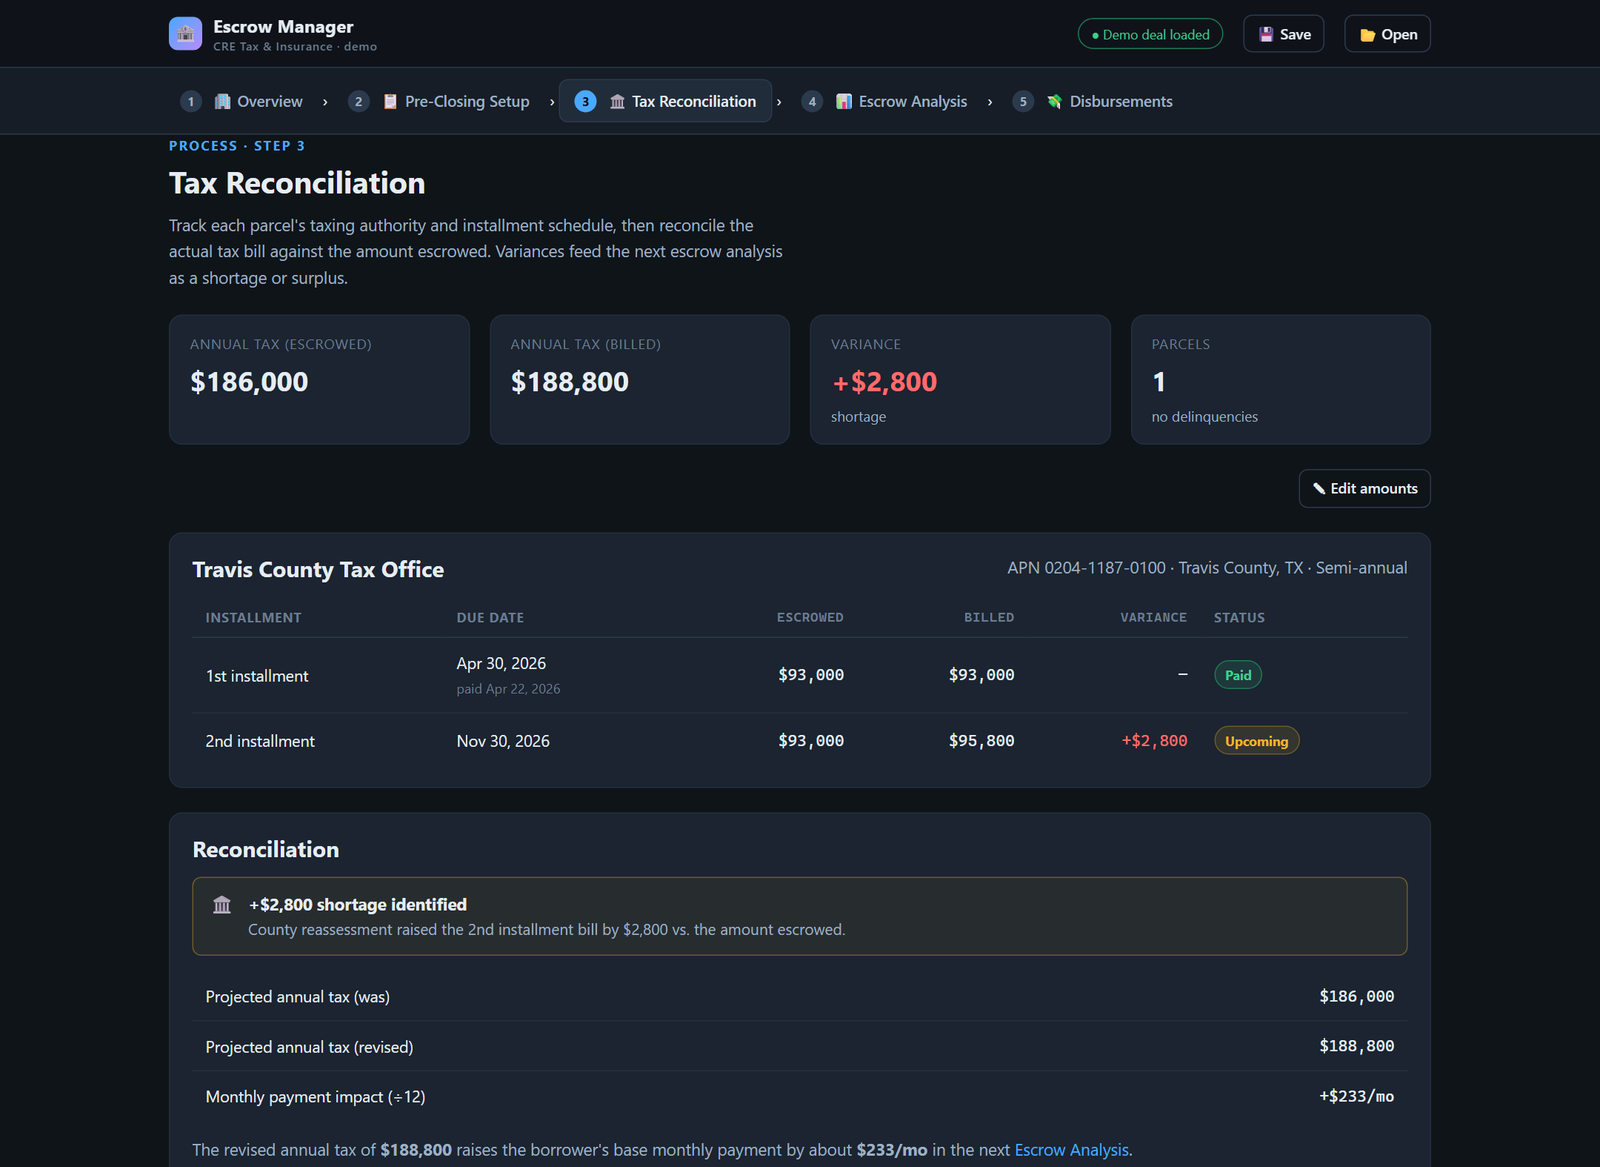Click the 'Monthly payment impact (÷12)' row
The height and width of the screenshot is (1167, 1600).
tap(800, 1096)
